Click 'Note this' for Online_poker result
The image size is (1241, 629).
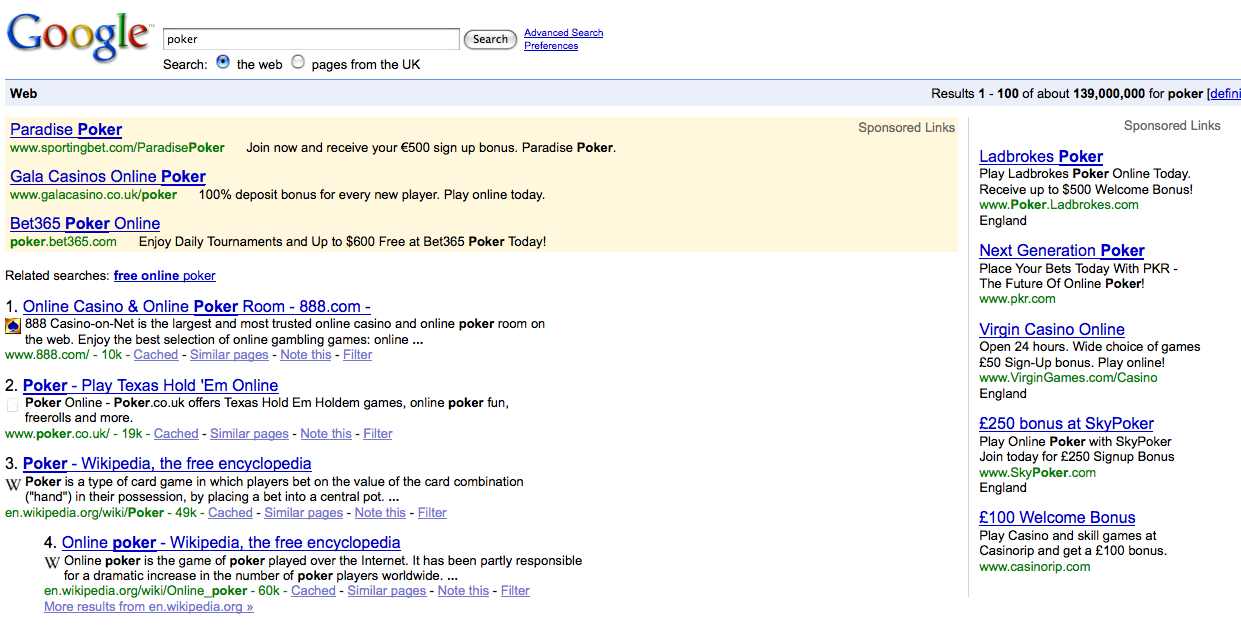pyautogui.click(x=463, y=591)
